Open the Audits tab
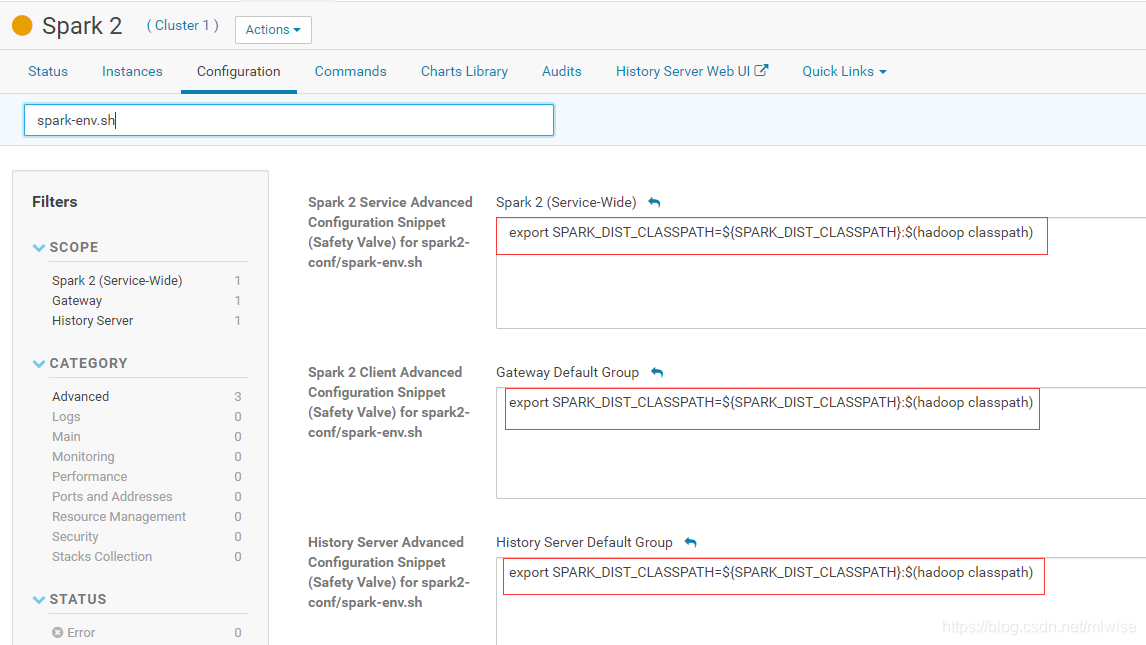Screen dimensions: 1146x645 pos(561,71)
